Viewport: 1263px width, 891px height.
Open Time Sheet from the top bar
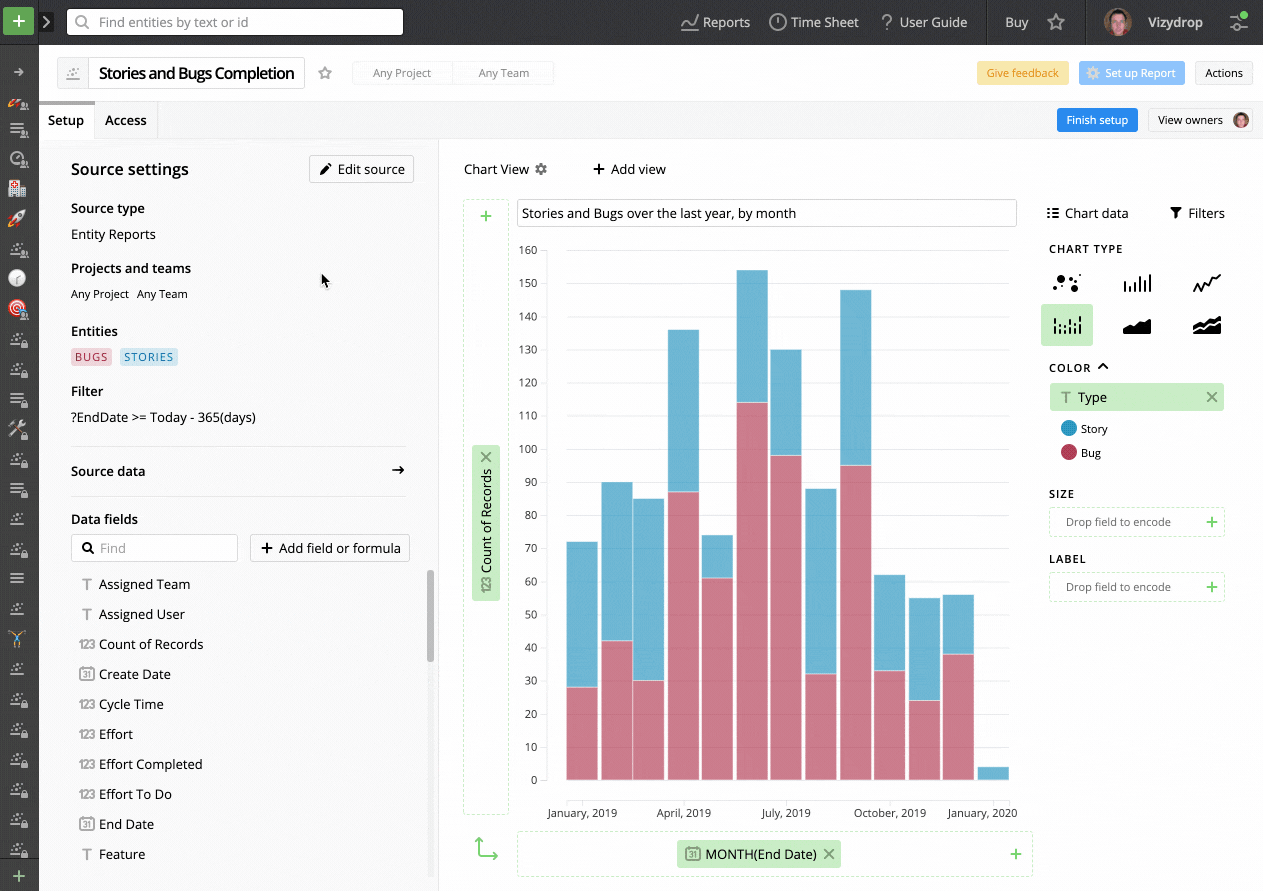814,21
